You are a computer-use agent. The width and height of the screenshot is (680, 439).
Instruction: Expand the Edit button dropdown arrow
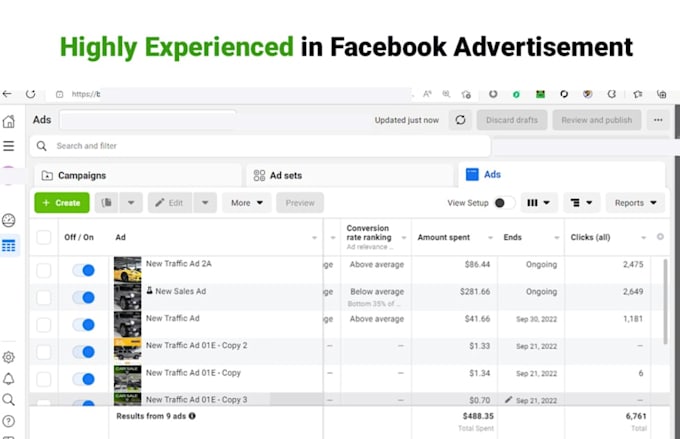point(205,203)
